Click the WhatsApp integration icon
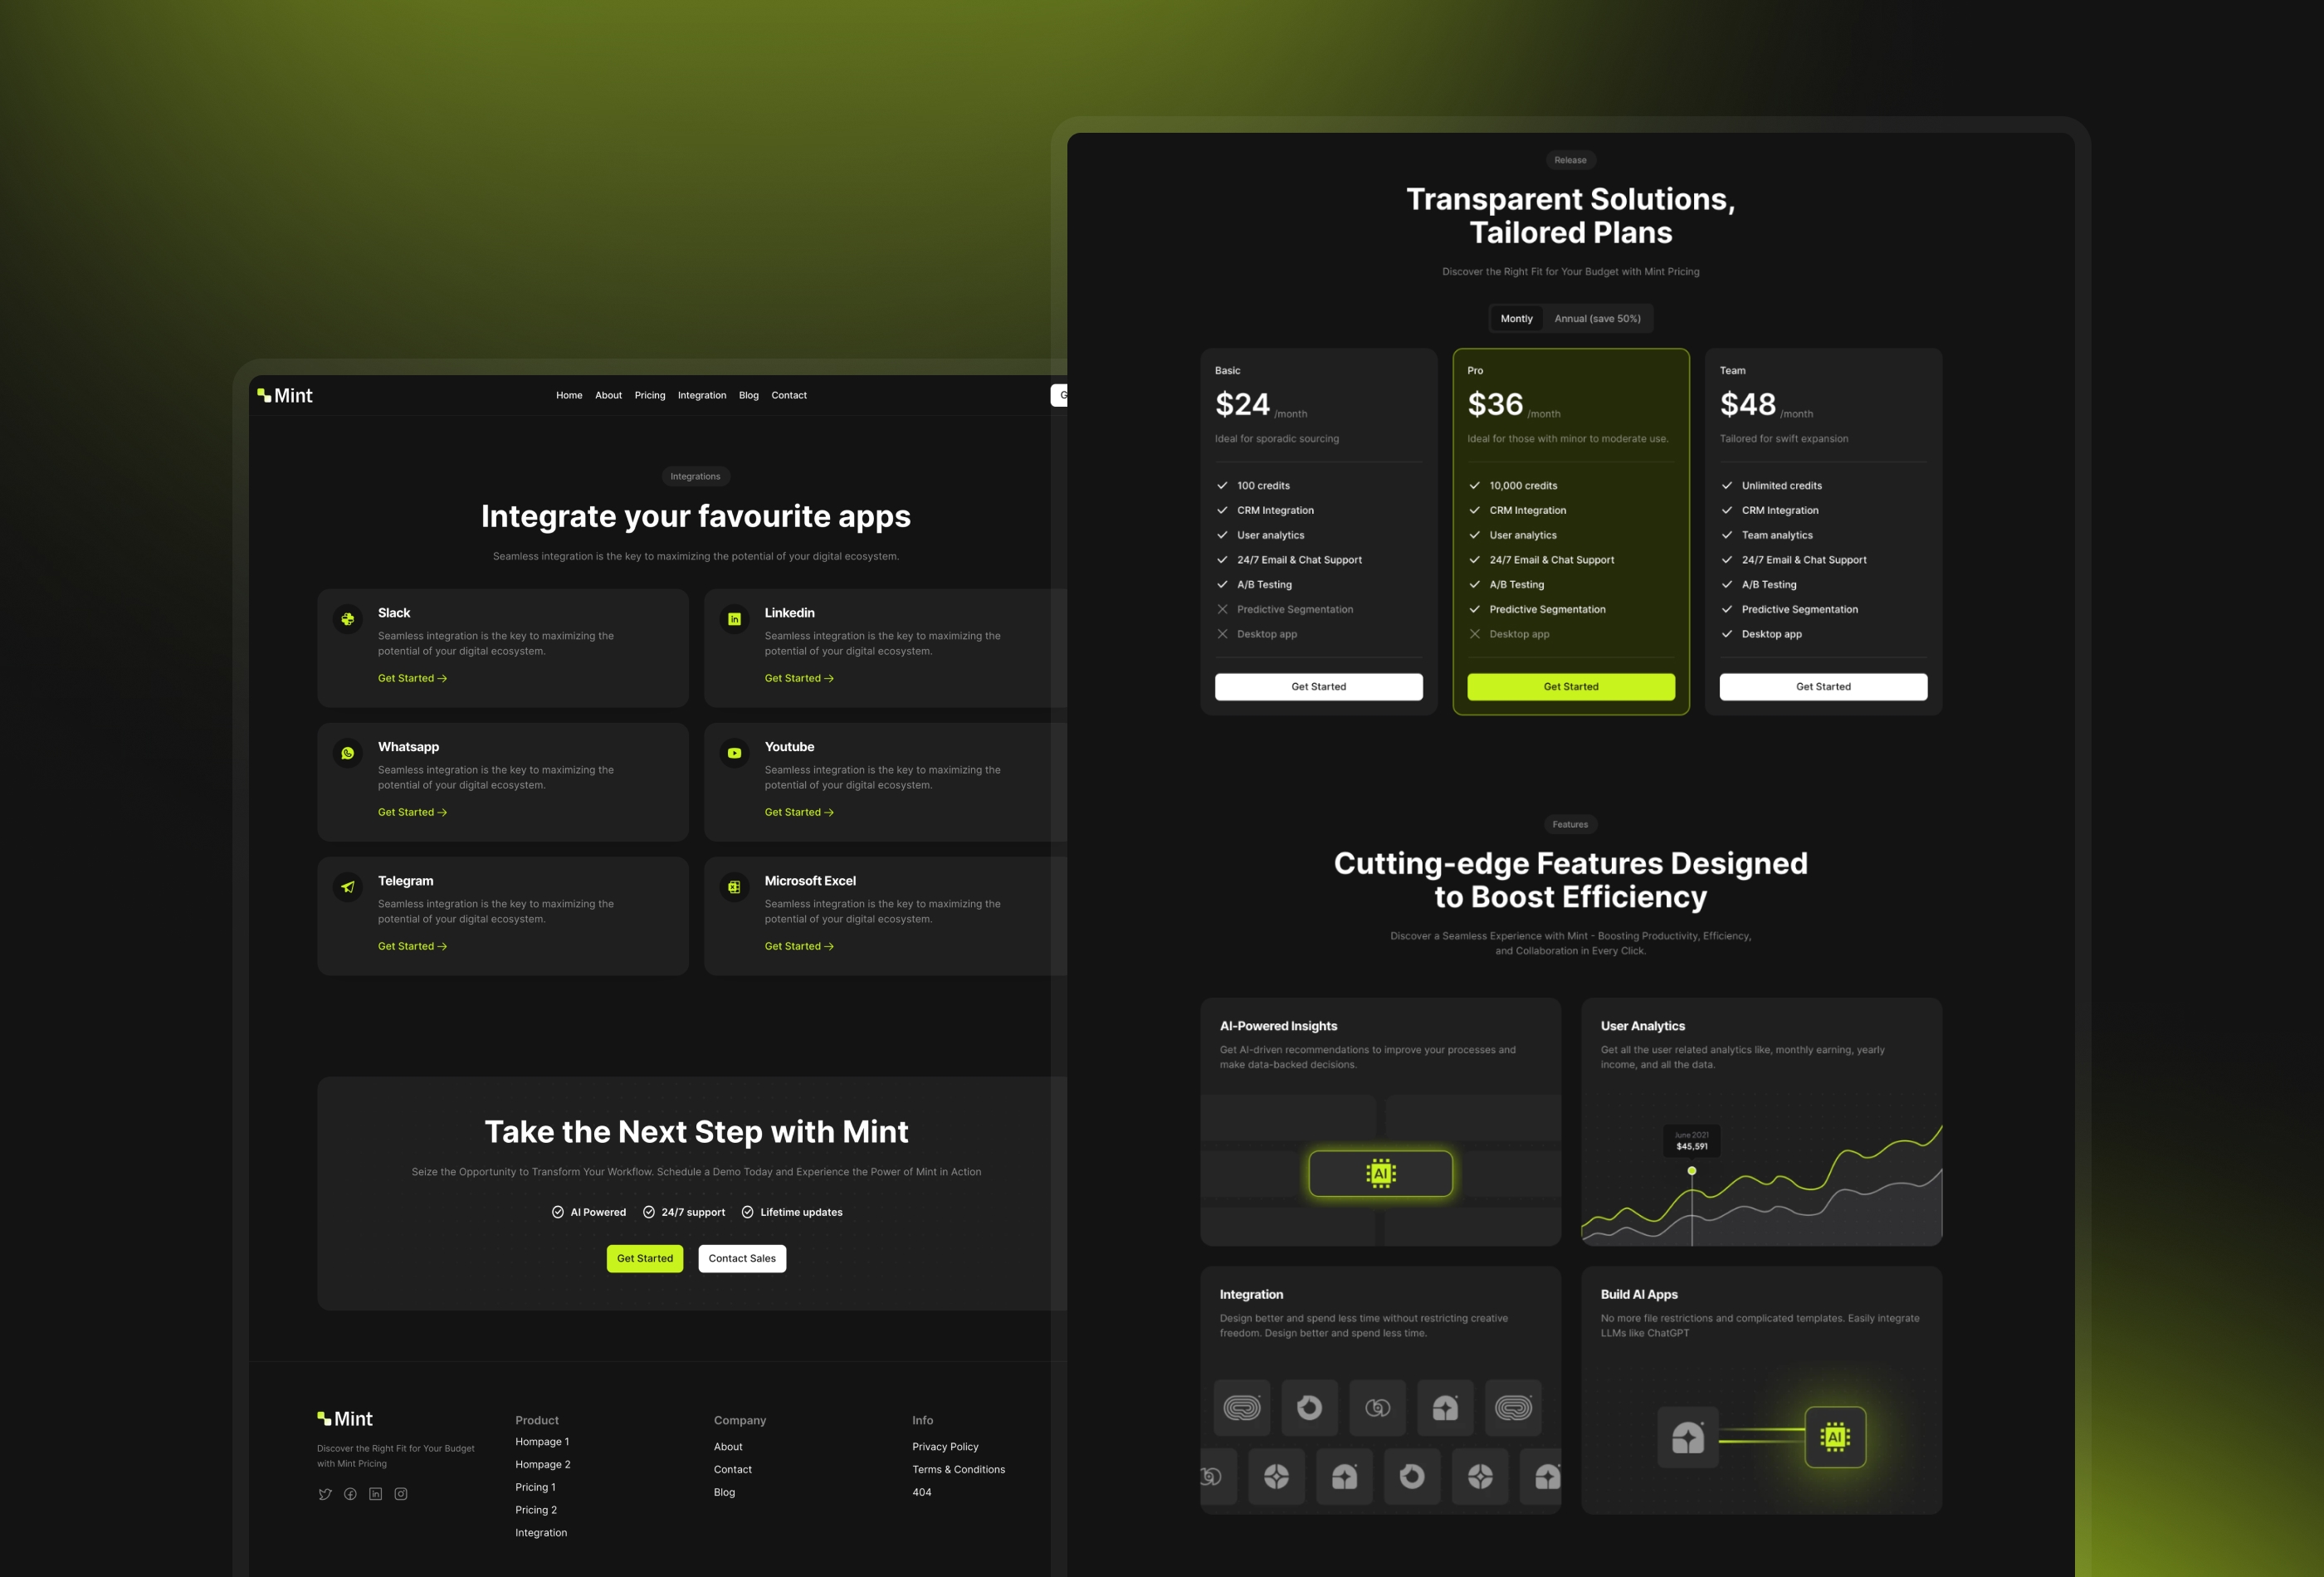This screenshot has width=2324, height=1577. click(347, 754)
